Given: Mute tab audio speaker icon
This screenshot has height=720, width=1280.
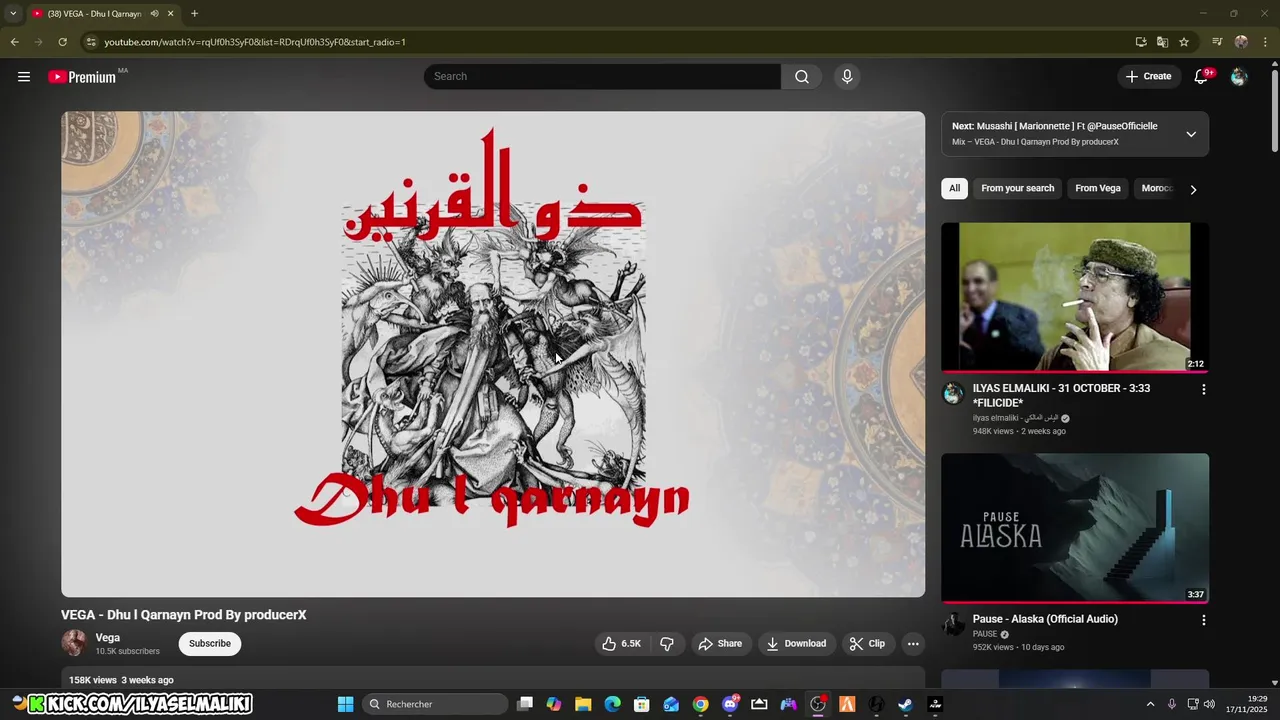Looking at the screenshot, I should (x=154, y=14).
